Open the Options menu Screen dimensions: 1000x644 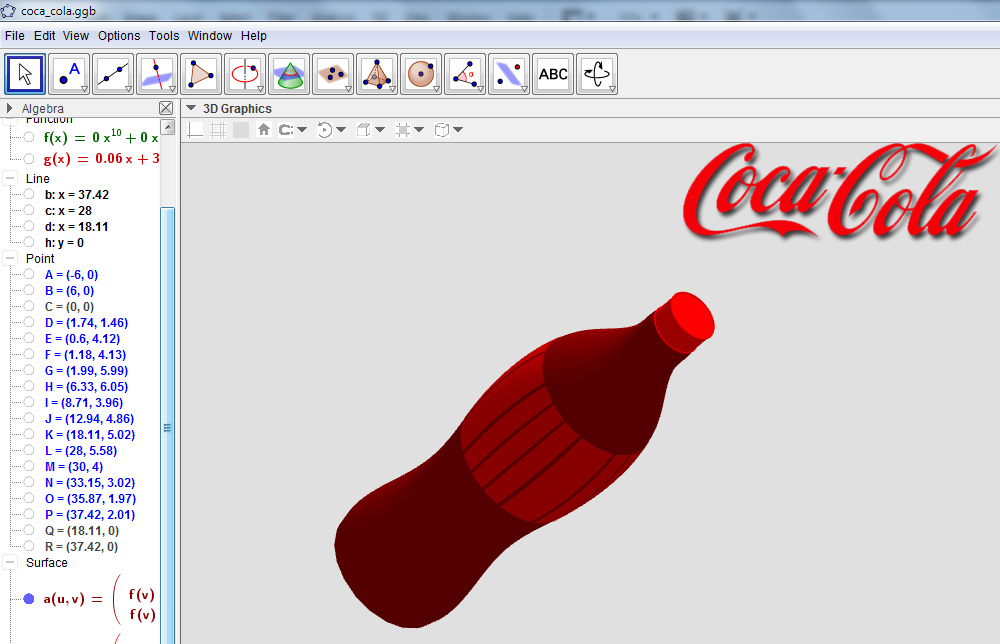tap(119, 36)
